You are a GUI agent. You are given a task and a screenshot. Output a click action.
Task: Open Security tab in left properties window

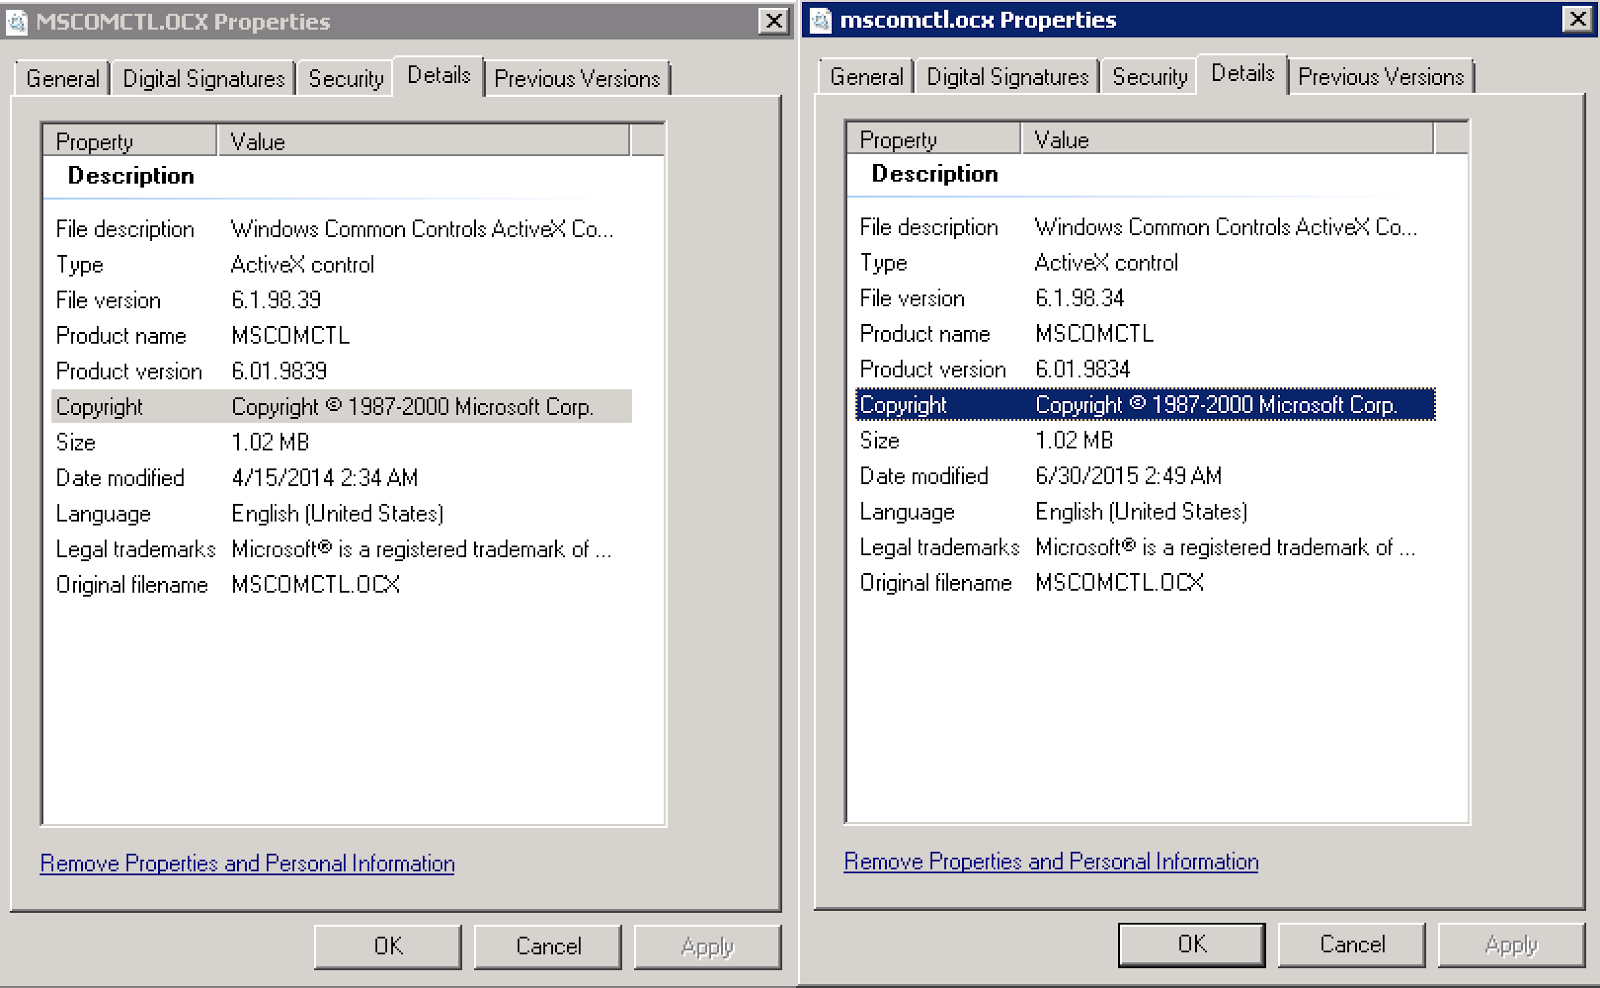pyautogui.click(x=346, y=79)
